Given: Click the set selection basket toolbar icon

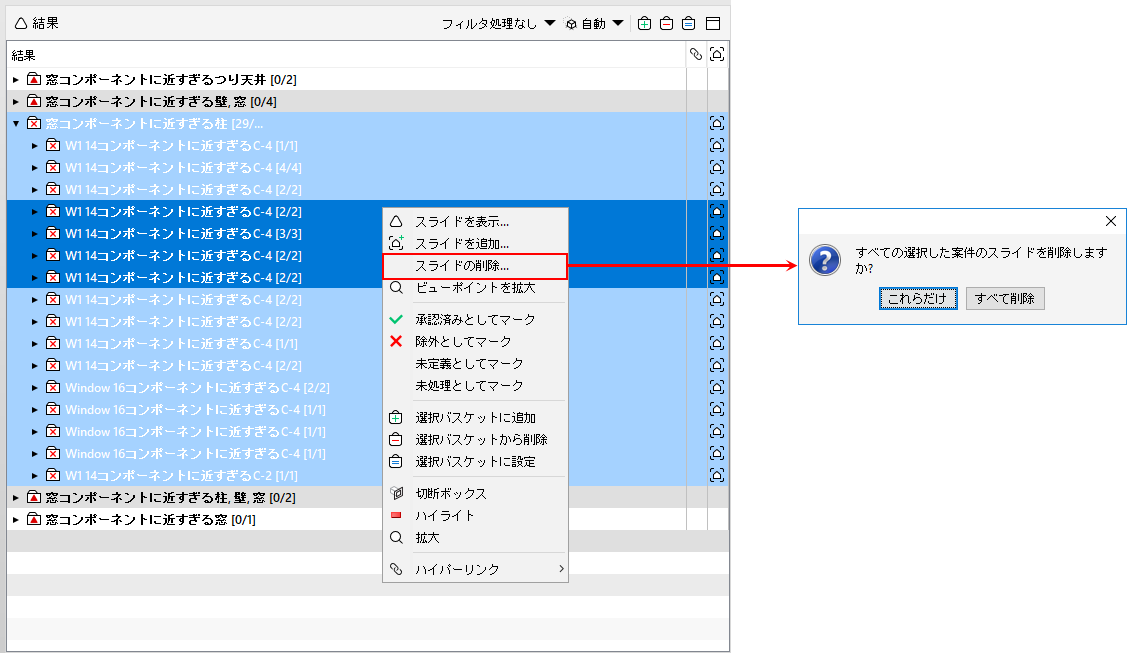Looking at the screenshot, I should point(688,24).
